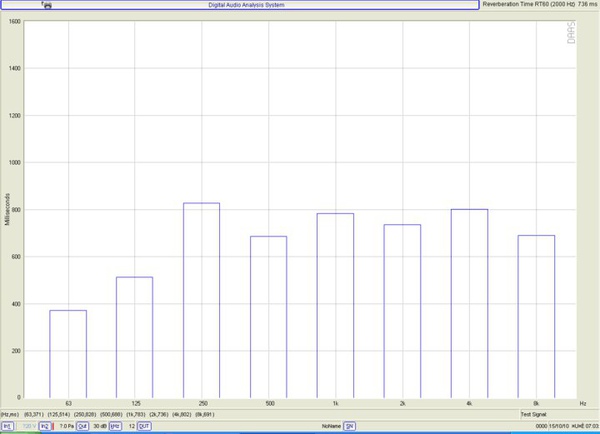Click the Milliseconds axis label

tap(7, 209)
